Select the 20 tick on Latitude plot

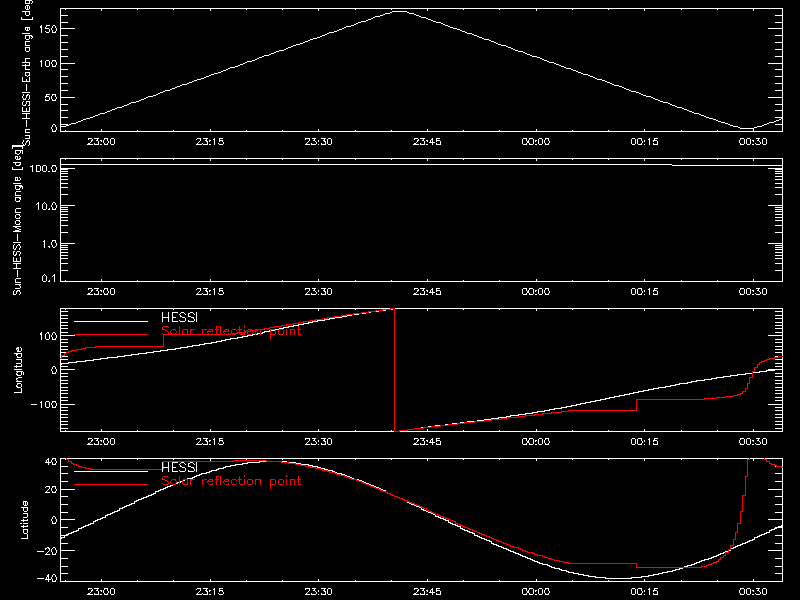[x=51, y=490]
